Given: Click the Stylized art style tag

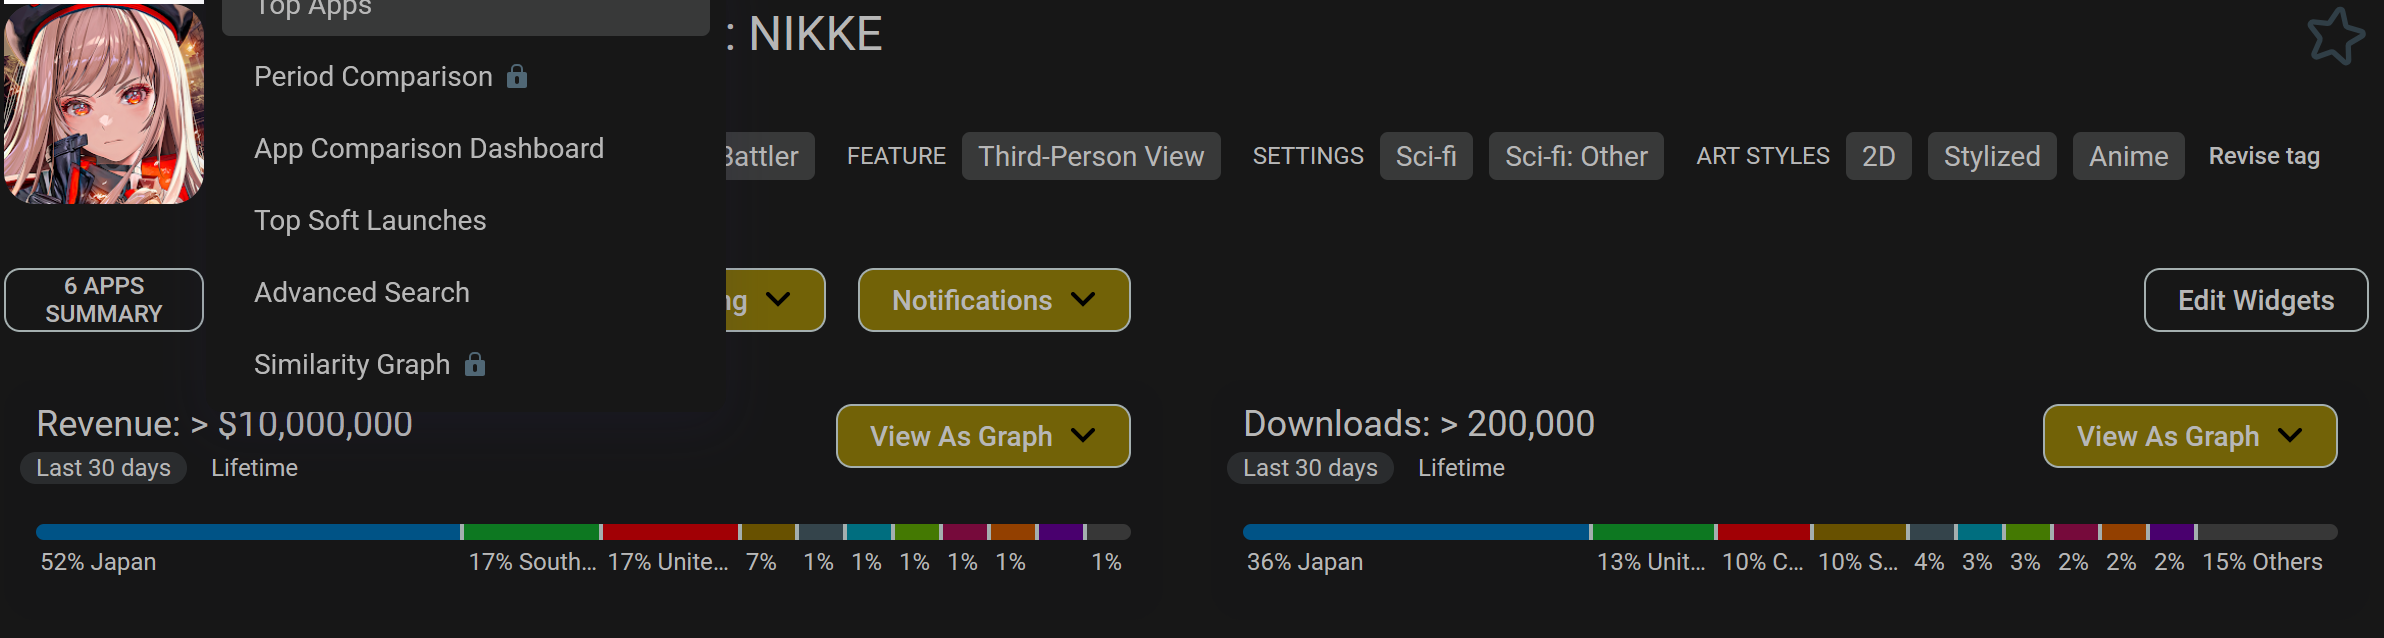Looking at the screenshot, I should pyautogui.click(x=1992, y=156).
